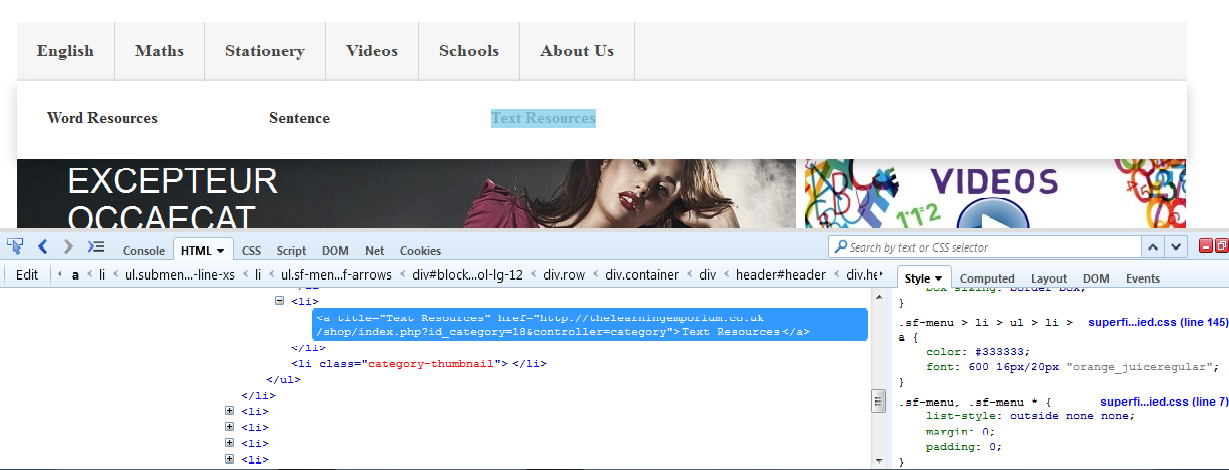The height and width of the screenshot is (470, 1229).
Task: Click the closing </ul> tag line
Action: (x=283, y=379)
